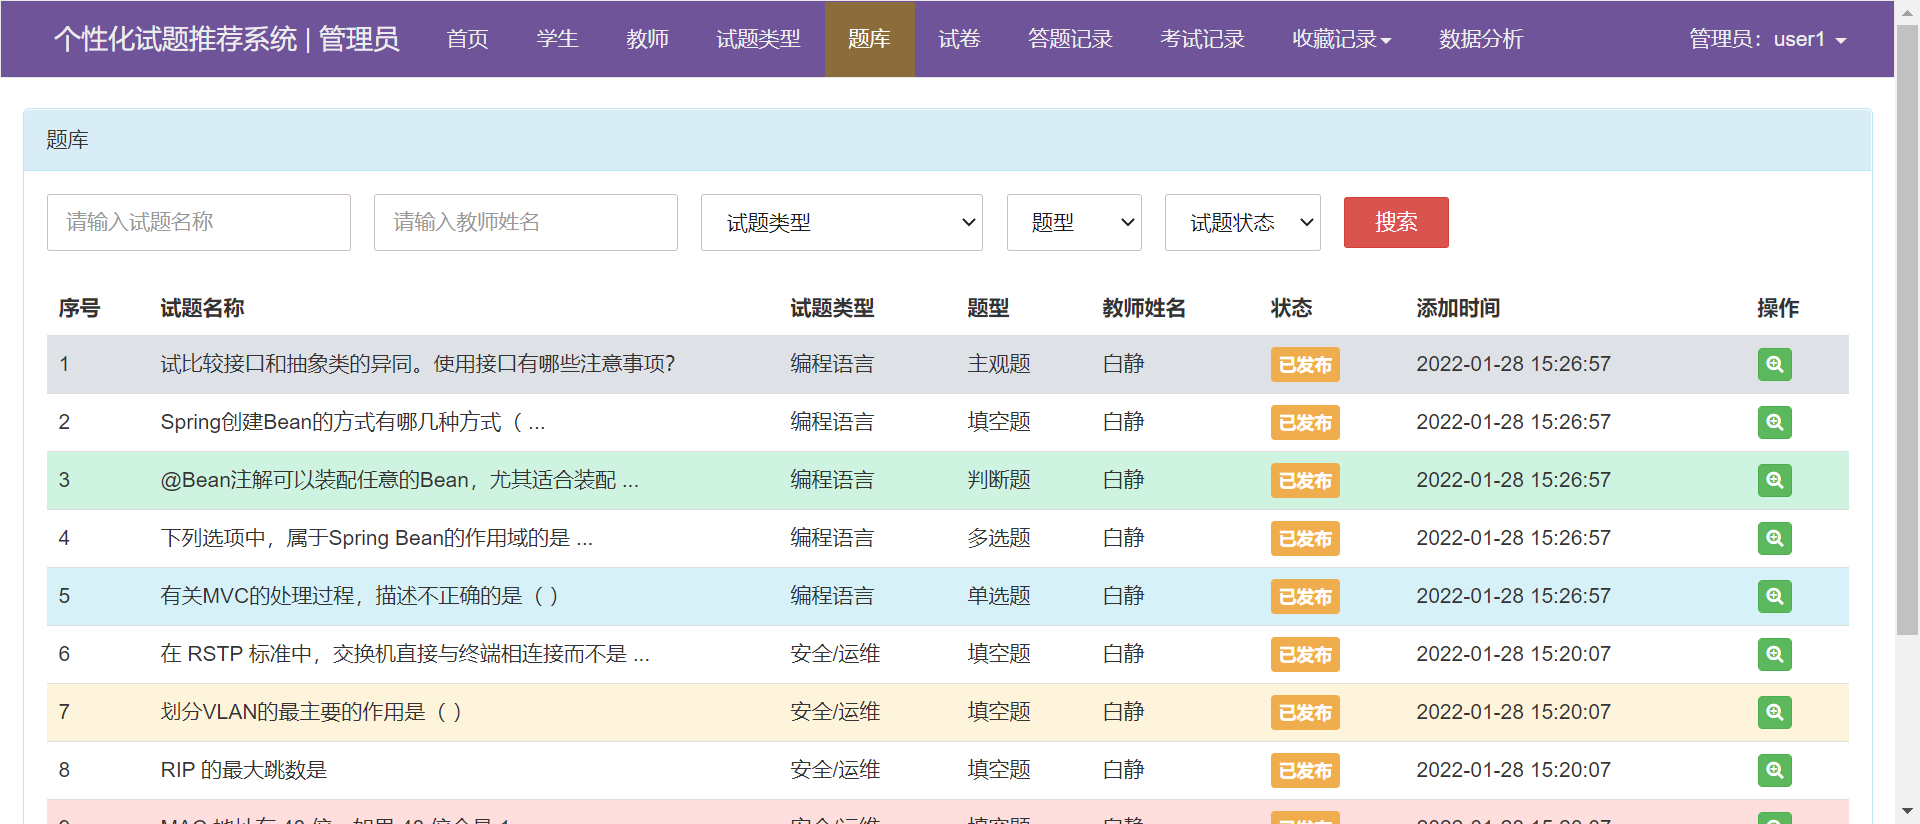The image size is (1920, 824).
Task: Open the 学生 navigation tab
Action: tap(557, 39)
